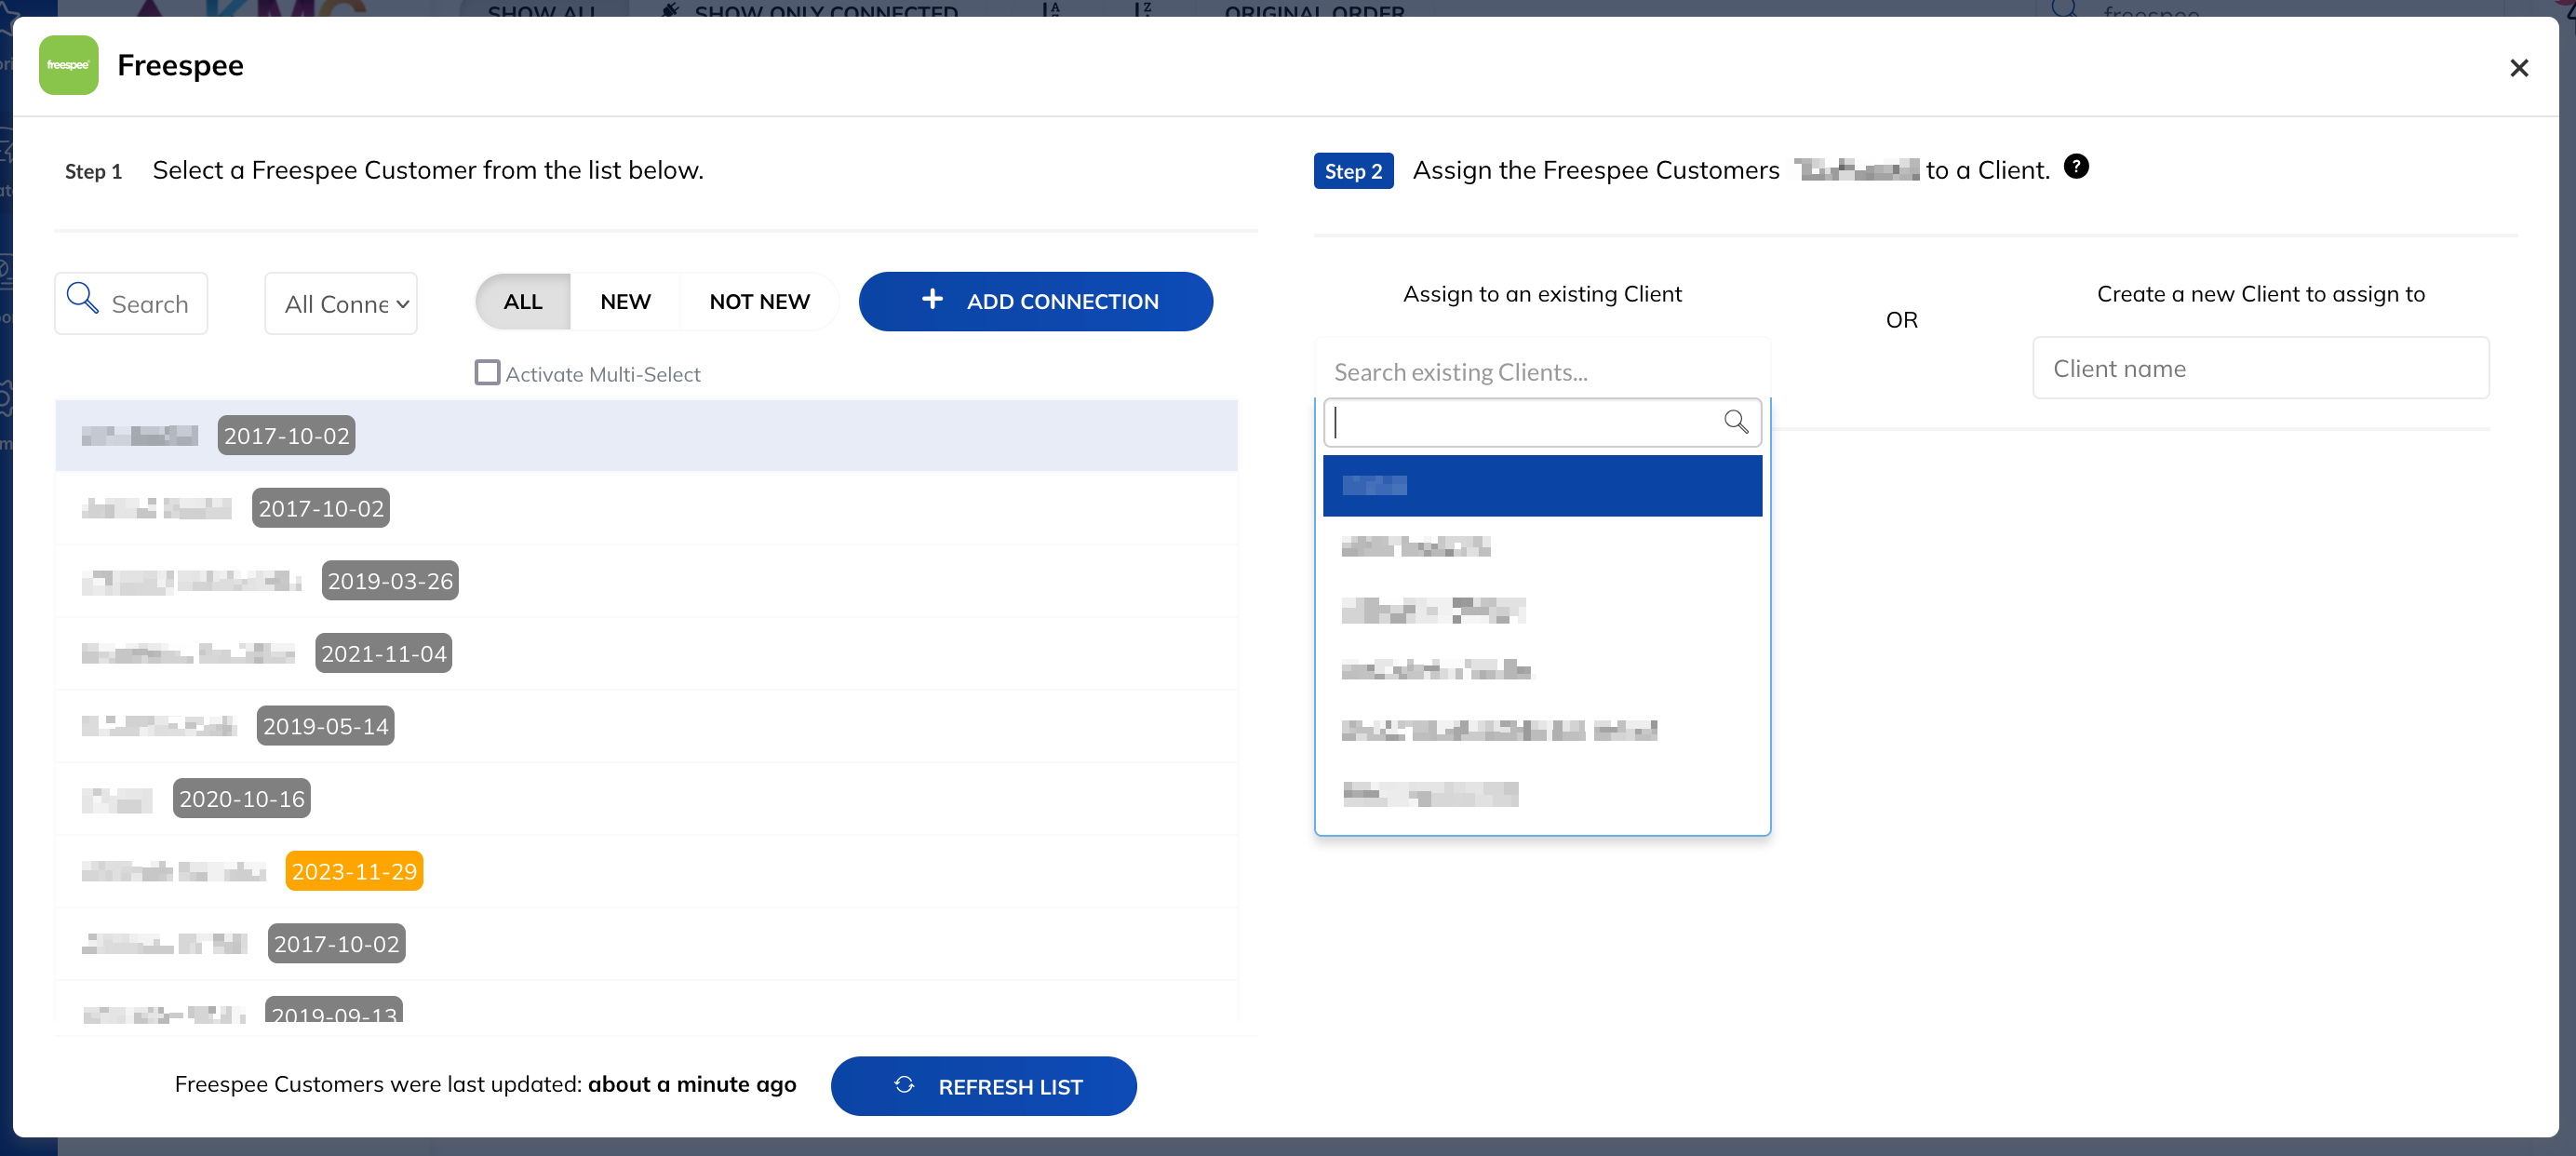Click the Step 2 badge
2576x1156 pixels.
pos(1353,171)
